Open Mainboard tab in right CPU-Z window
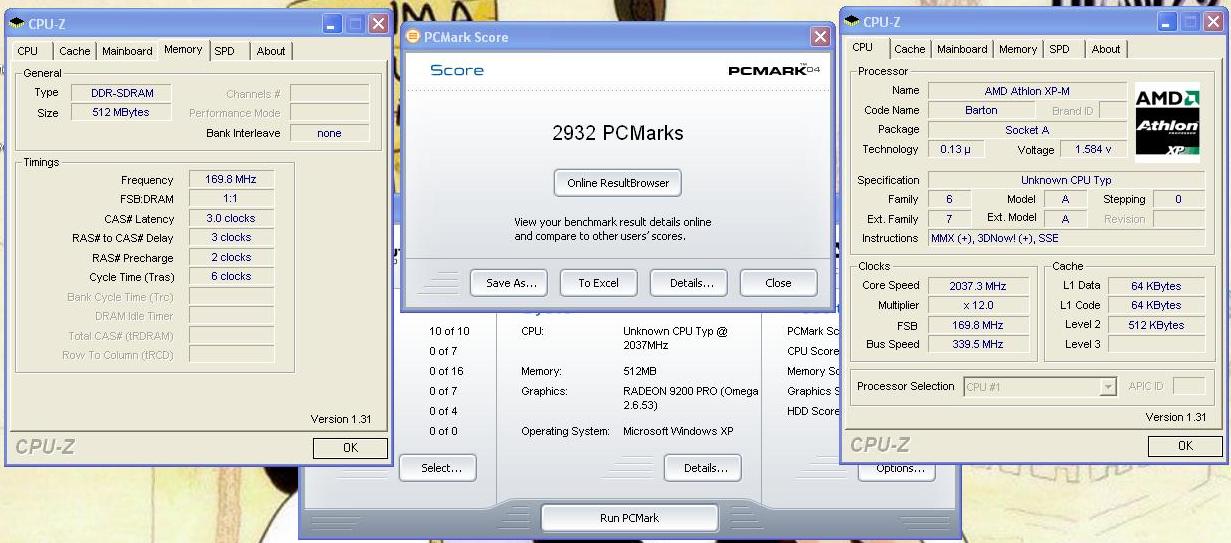 click(x=962, y=49)
